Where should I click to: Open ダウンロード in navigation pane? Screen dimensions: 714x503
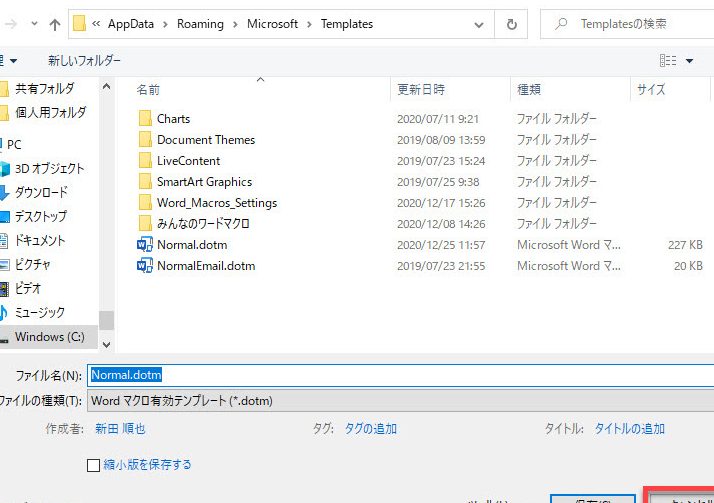pyautogui.click(x=41, y=192)
